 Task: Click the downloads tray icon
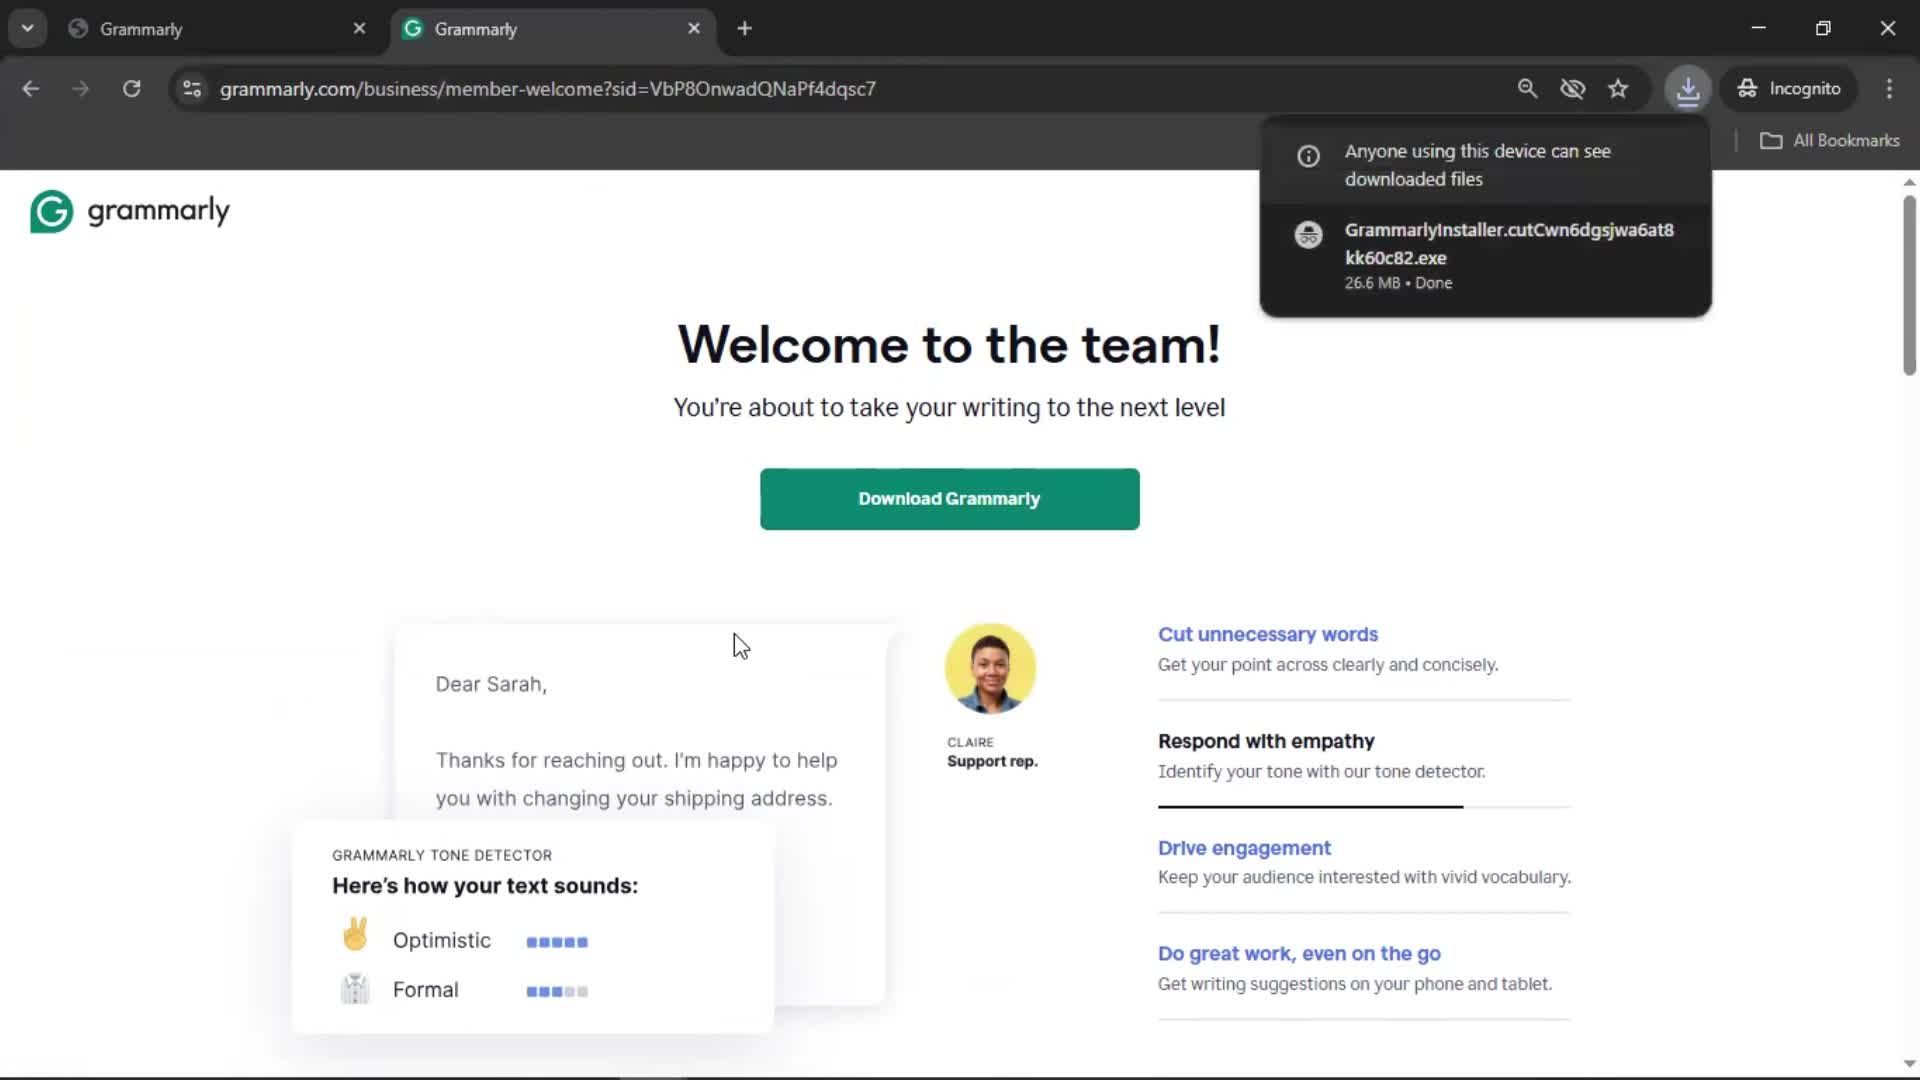1688,88
